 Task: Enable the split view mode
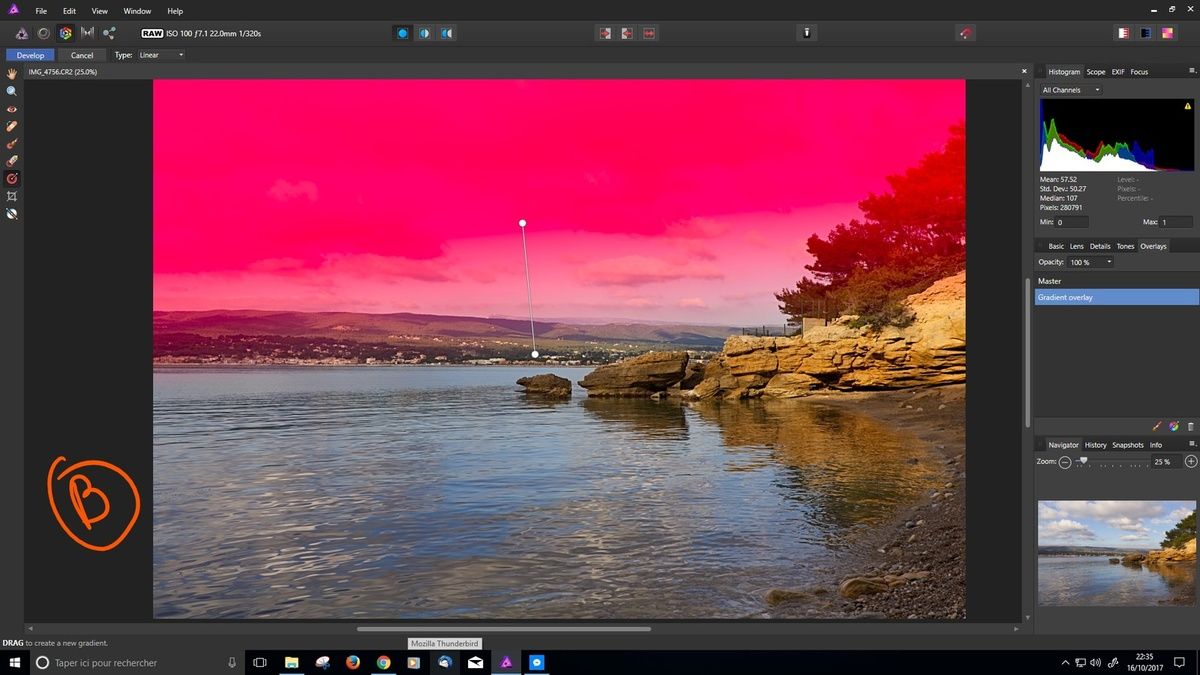click(424, 33)
